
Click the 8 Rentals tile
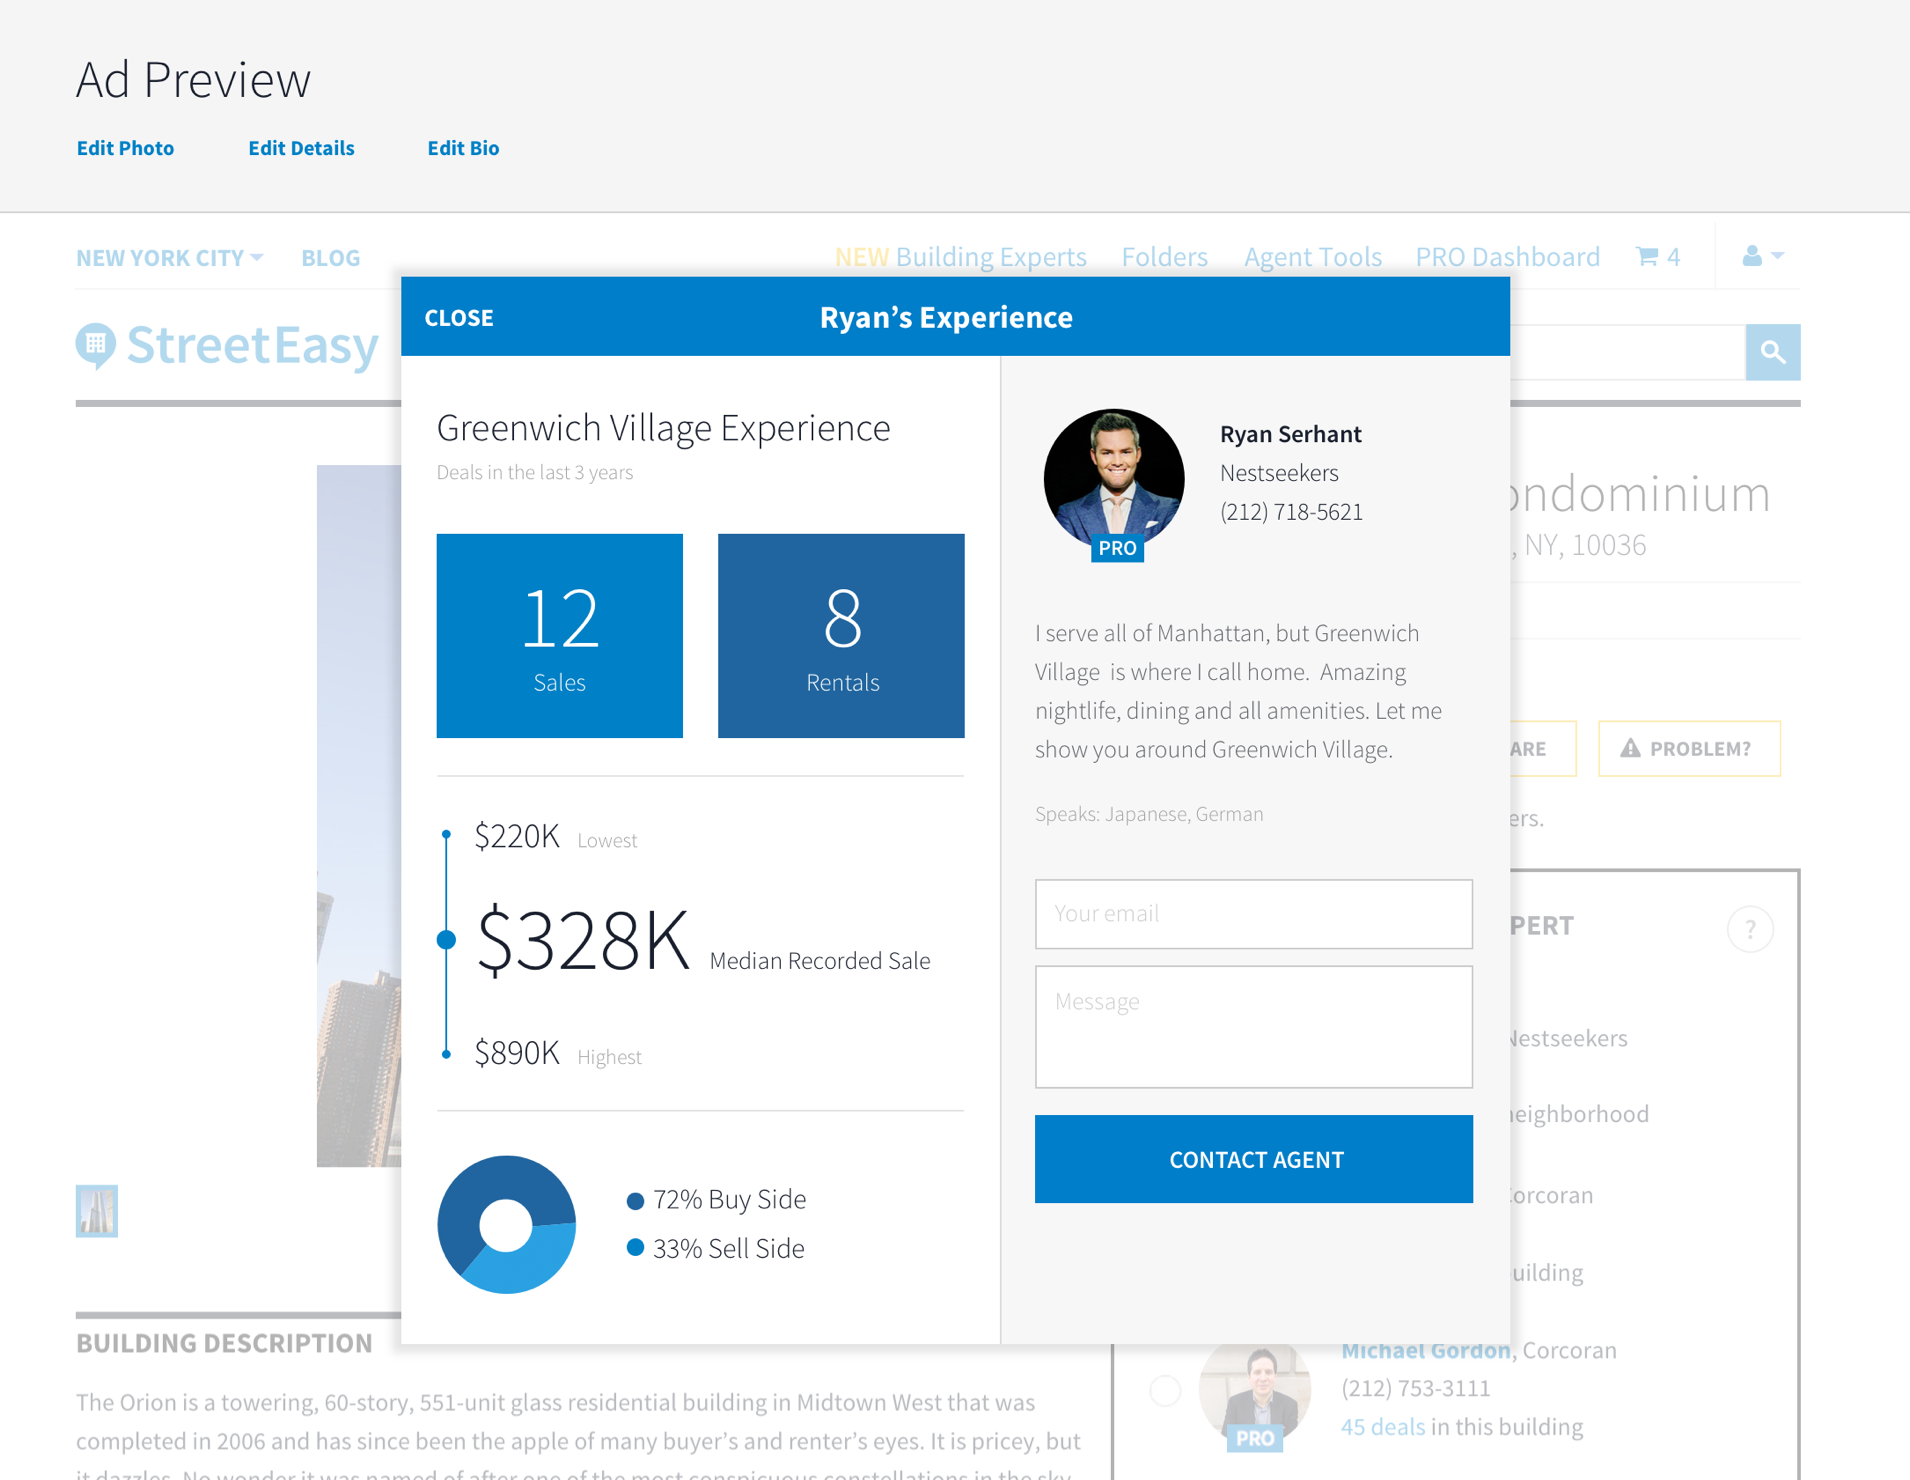(841, 636)
